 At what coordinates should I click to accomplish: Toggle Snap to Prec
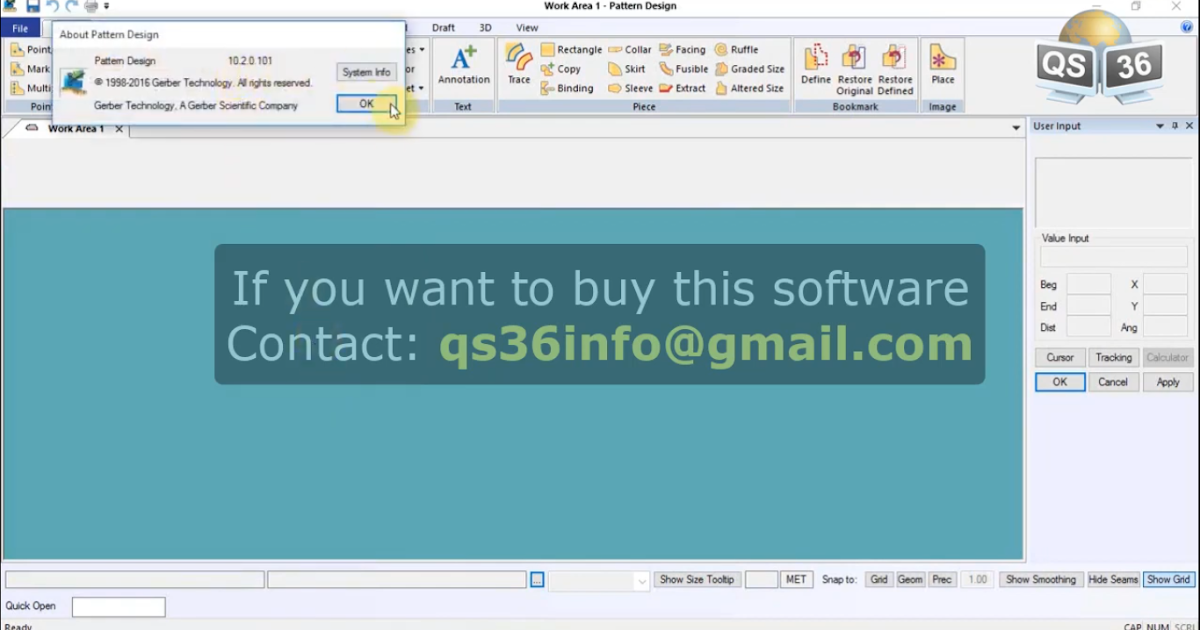coord(942,580)
